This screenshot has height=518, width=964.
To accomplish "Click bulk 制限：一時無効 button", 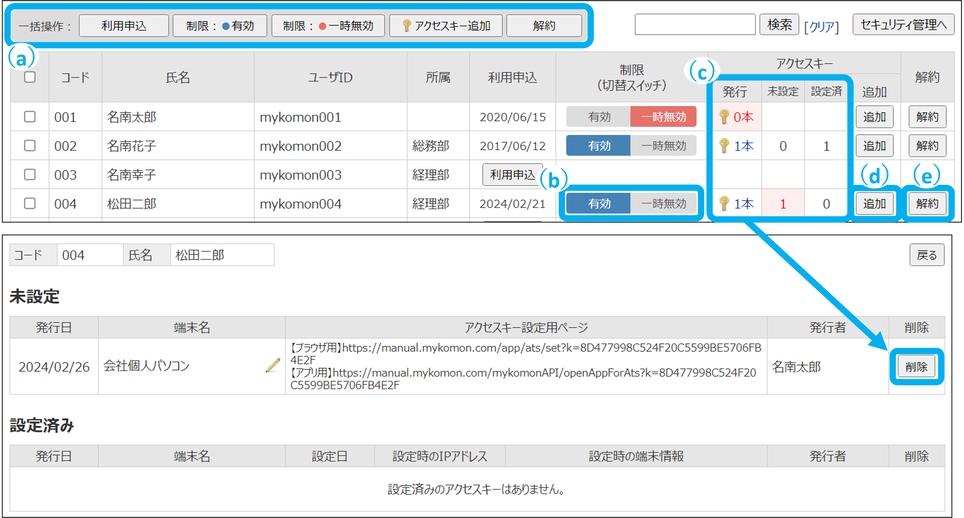I will pos(326,26).
